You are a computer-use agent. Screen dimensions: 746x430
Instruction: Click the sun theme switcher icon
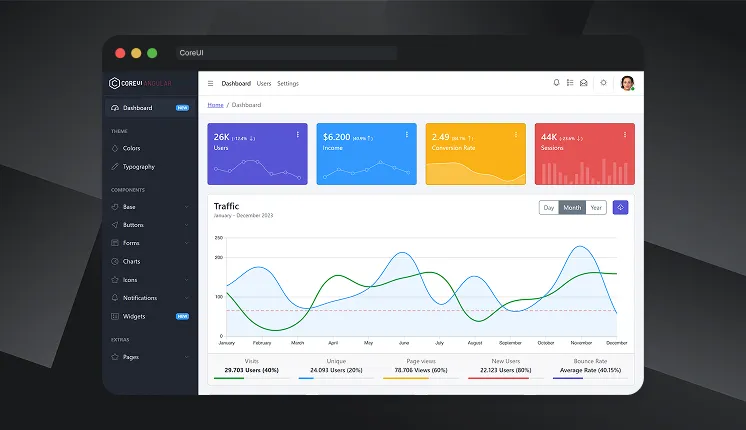603,83
